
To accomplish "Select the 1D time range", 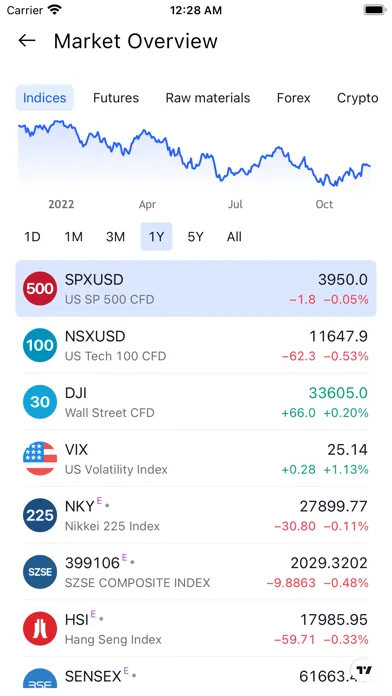I will click(32, 237).
